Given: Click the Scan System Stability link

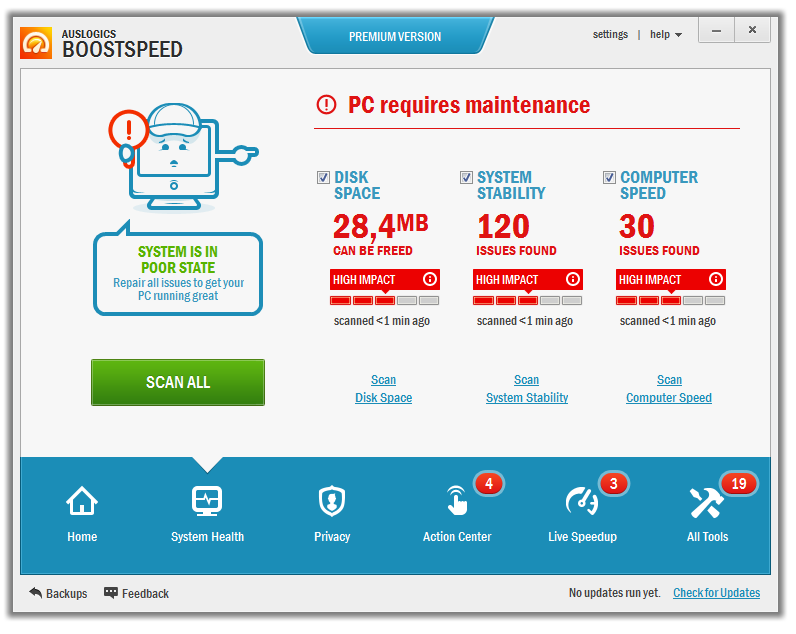Looking at the screenshot, I should tap(526, 389).
